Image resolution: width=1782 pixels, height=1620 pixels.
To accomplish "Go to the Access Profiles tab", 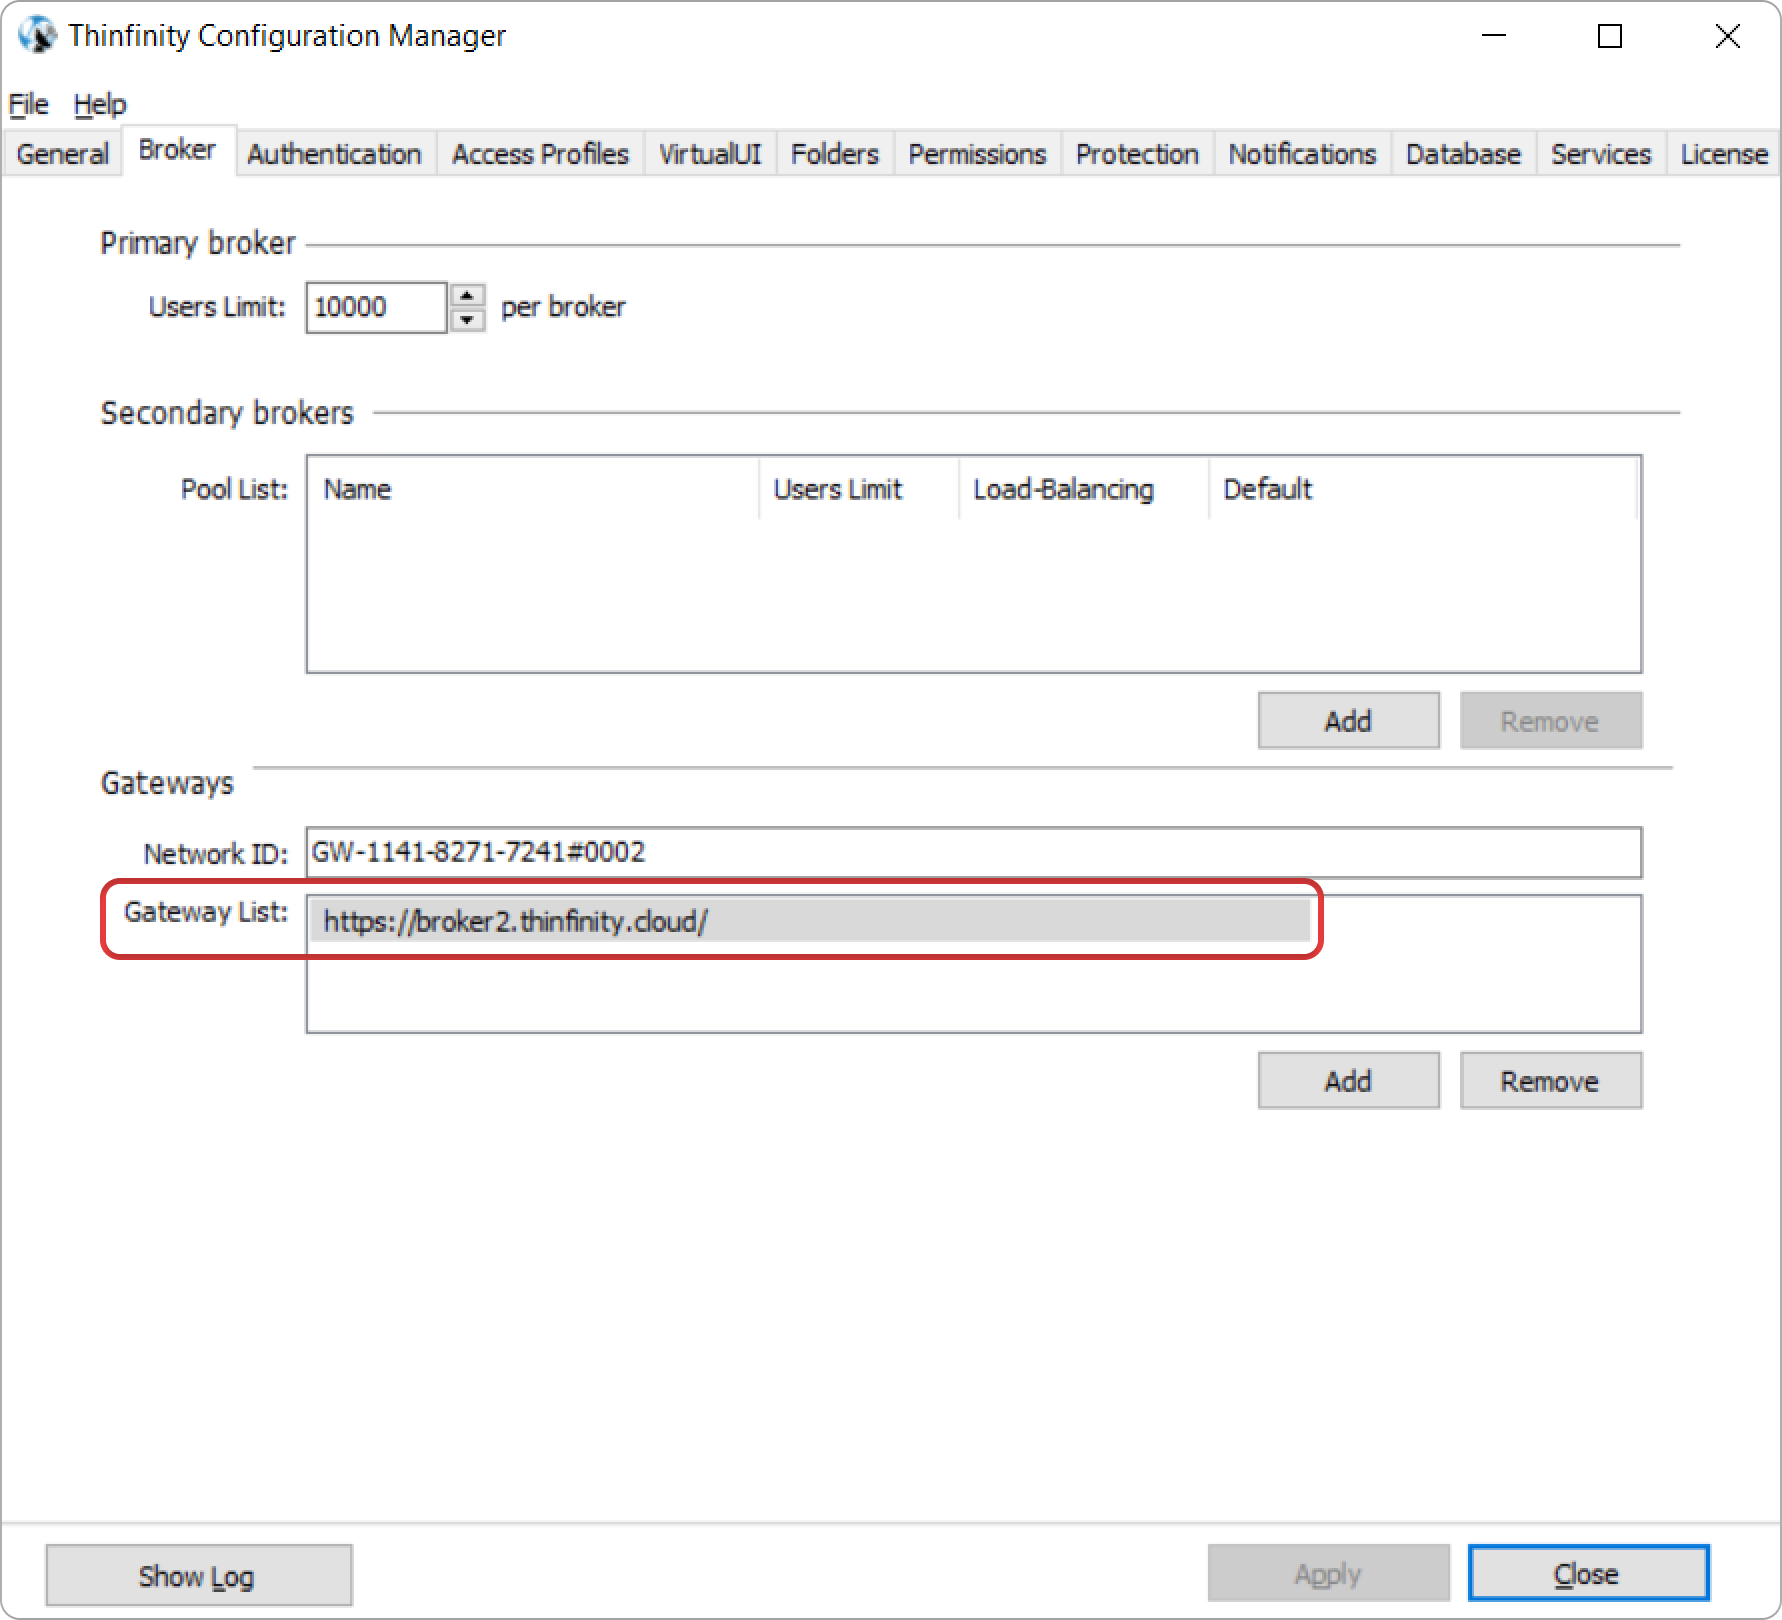I will [540, 154].
